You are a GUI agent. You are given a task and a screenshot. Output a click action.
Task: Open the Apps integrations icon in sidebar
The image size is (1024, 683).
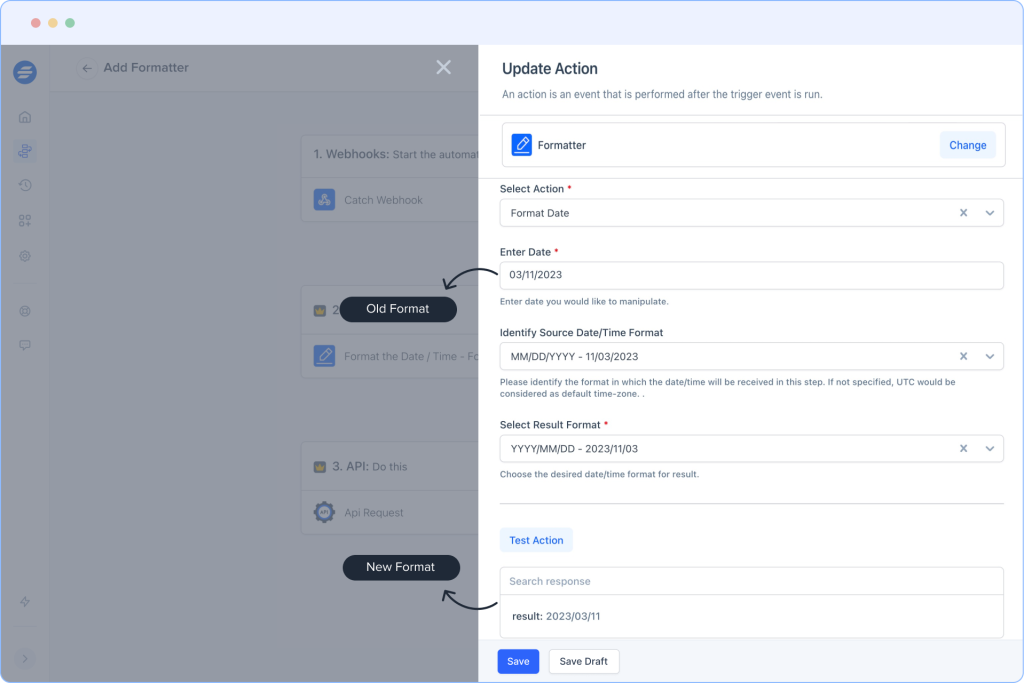pyautogui.click(x=24, y=220)
